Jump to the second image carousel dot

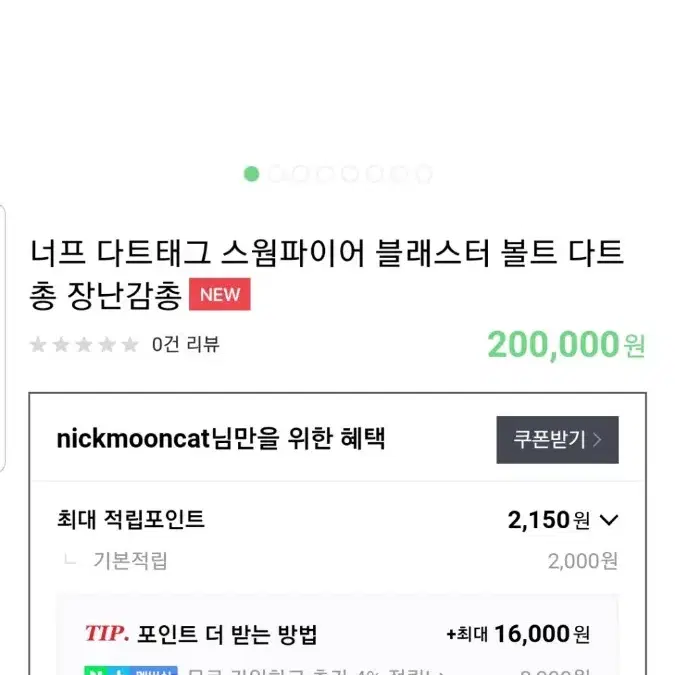(x=276, y=174)
